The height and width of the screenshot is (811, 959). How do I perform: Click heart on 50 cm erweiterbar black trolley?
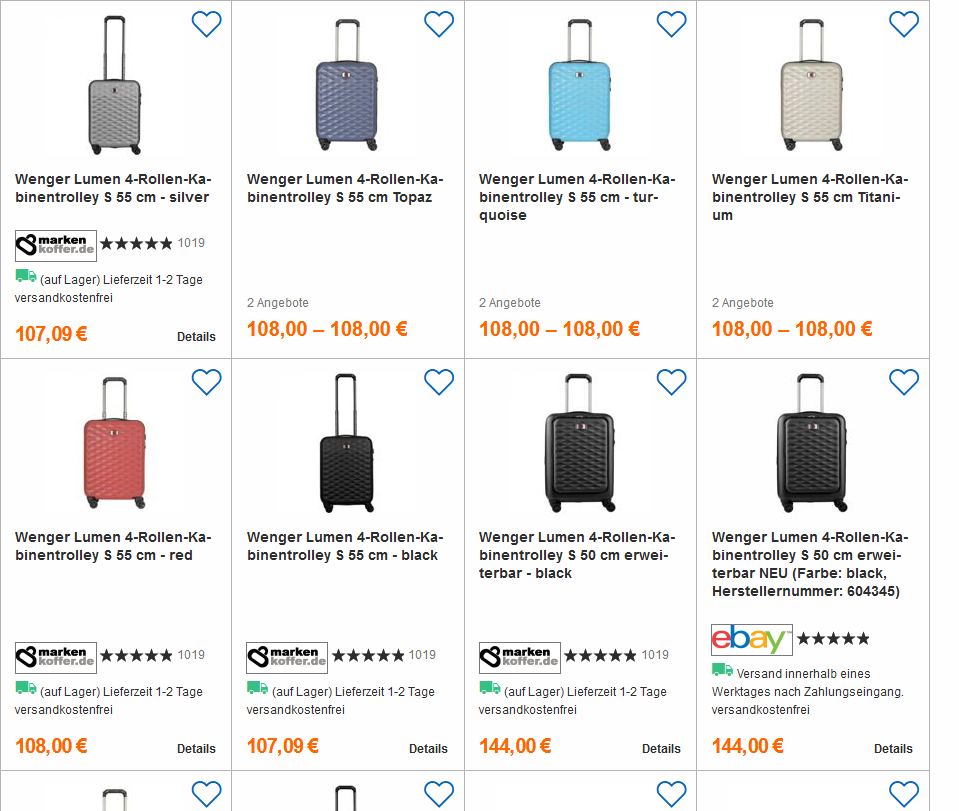pos(671,382)
